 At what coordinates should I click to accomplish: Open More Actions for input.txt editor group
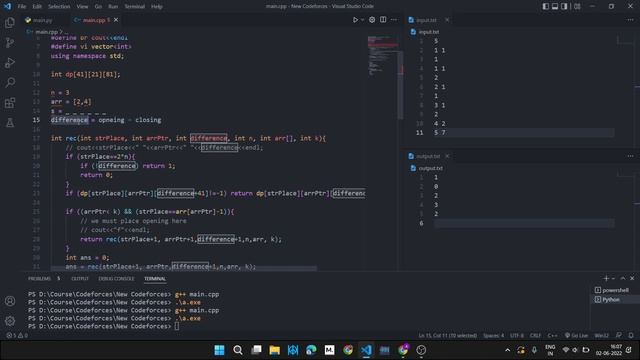[630, 20]
